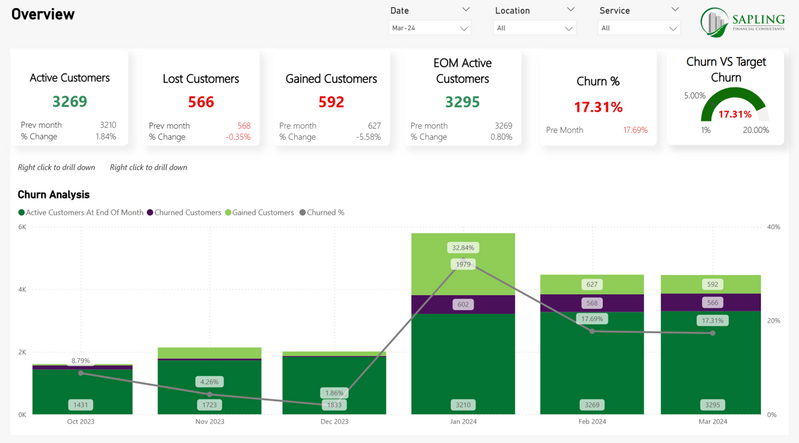Select the Active Customers KPI card

[69, 100]
